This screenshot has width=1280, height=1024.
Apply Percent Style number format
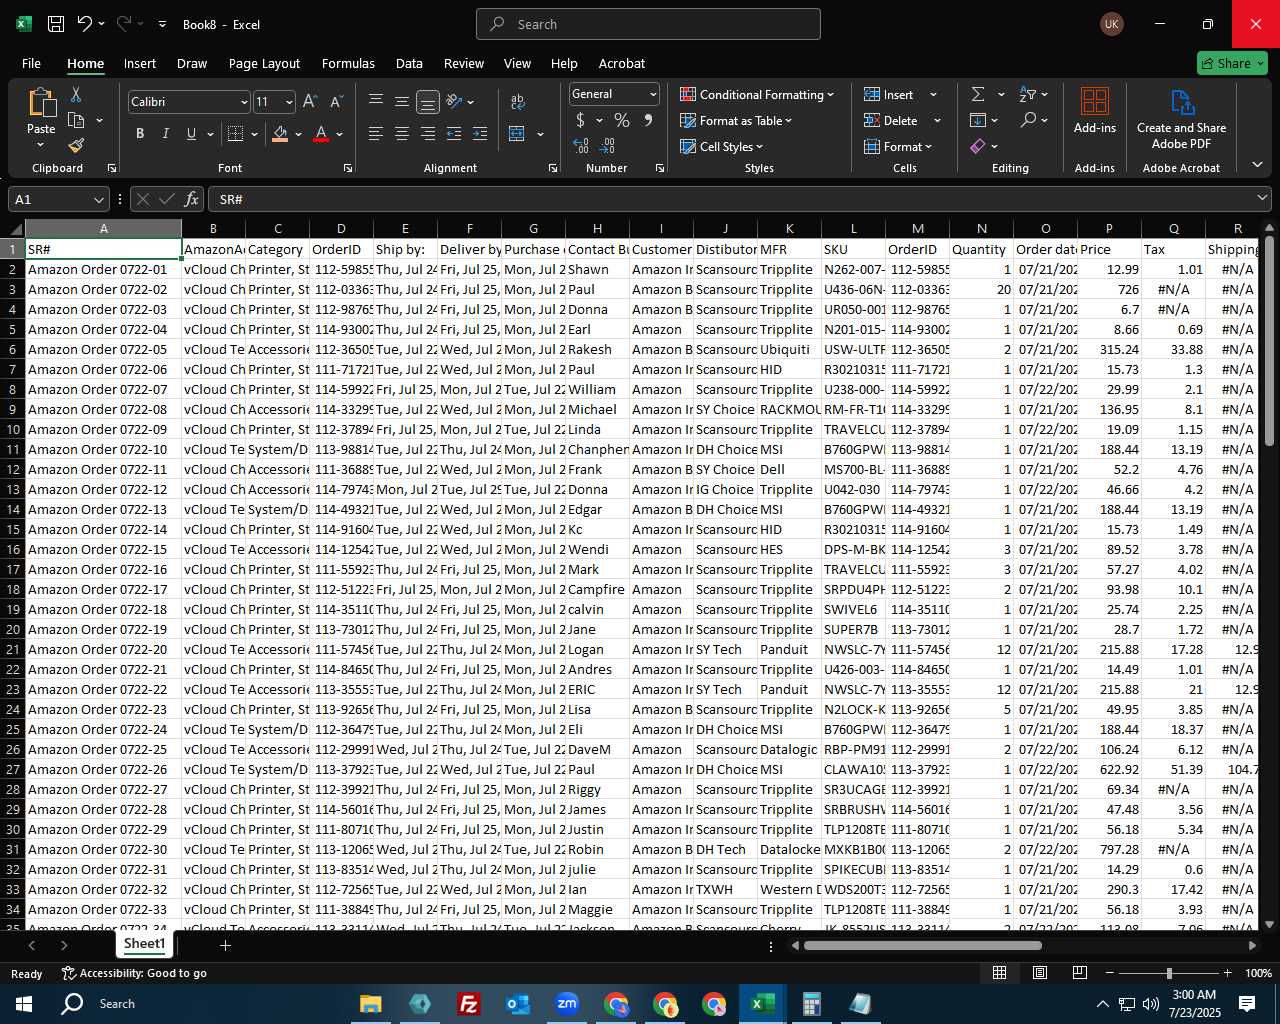pyautogui.click(x=622, y=120)
